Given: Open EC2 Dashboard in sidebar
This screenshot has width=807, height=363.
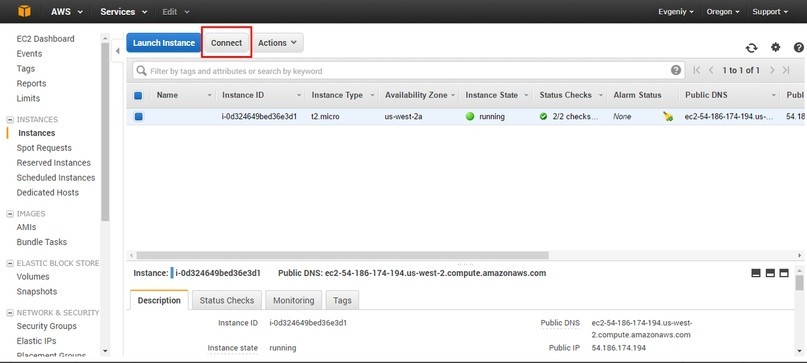Looking at the screenshot, I should tap(45, 39).
